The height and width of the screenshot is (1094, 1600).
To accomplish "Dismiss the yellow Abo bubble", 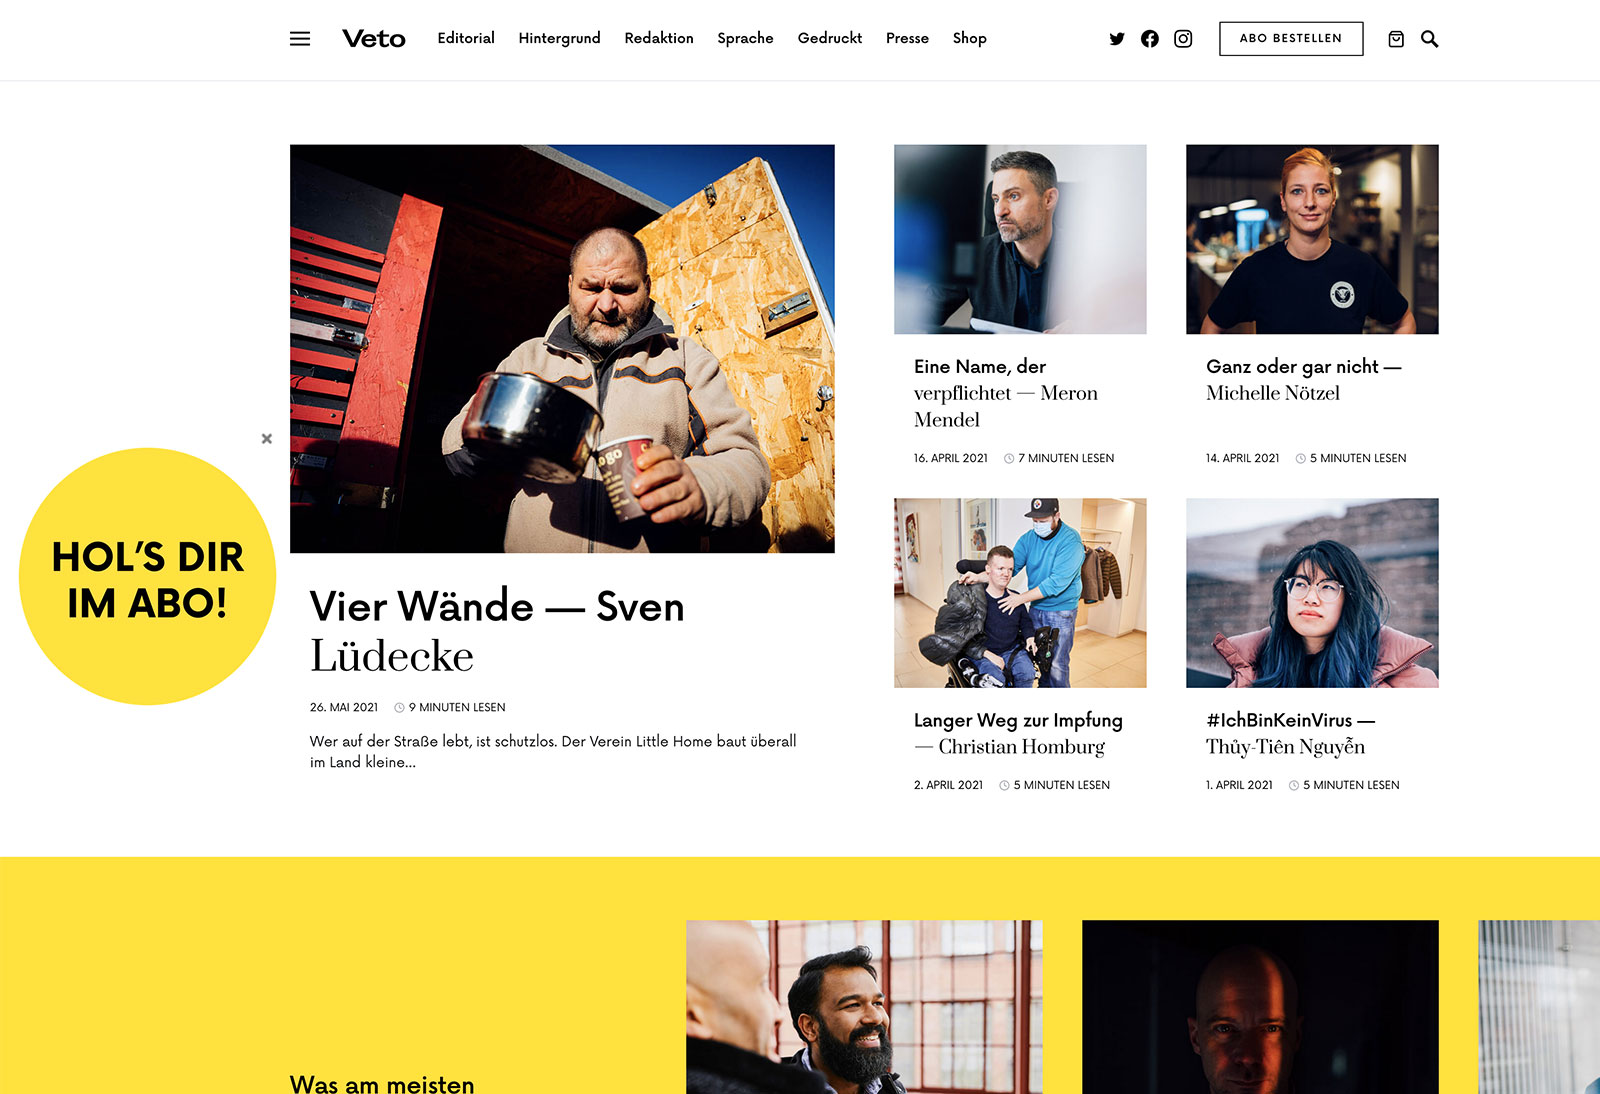I will pos(267,439).
